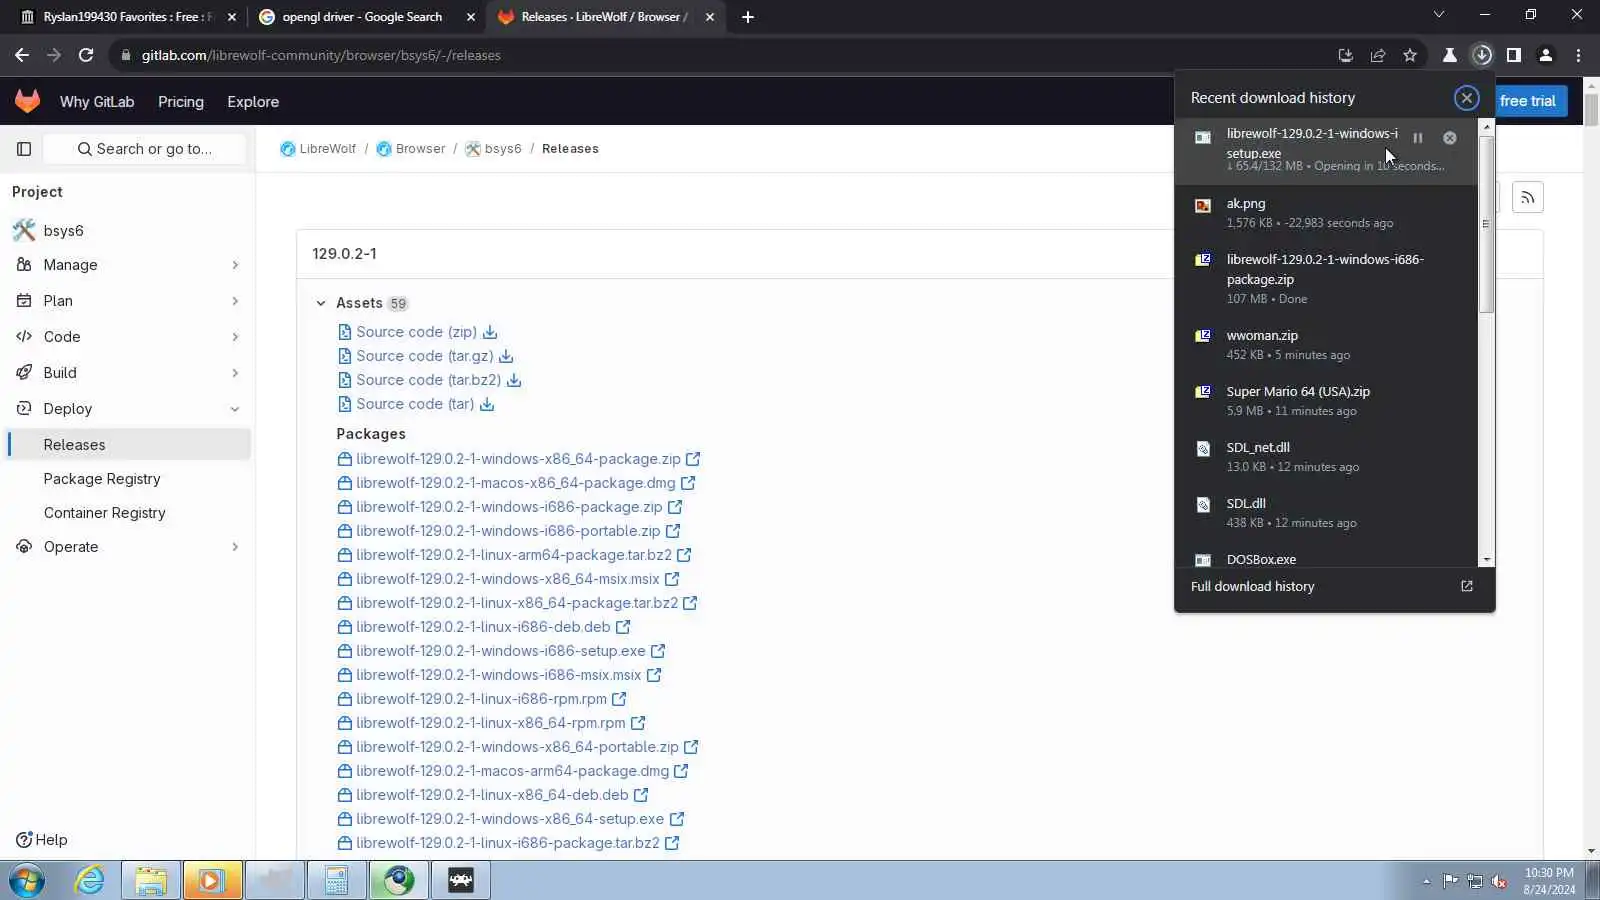Reload the current page

86,55
